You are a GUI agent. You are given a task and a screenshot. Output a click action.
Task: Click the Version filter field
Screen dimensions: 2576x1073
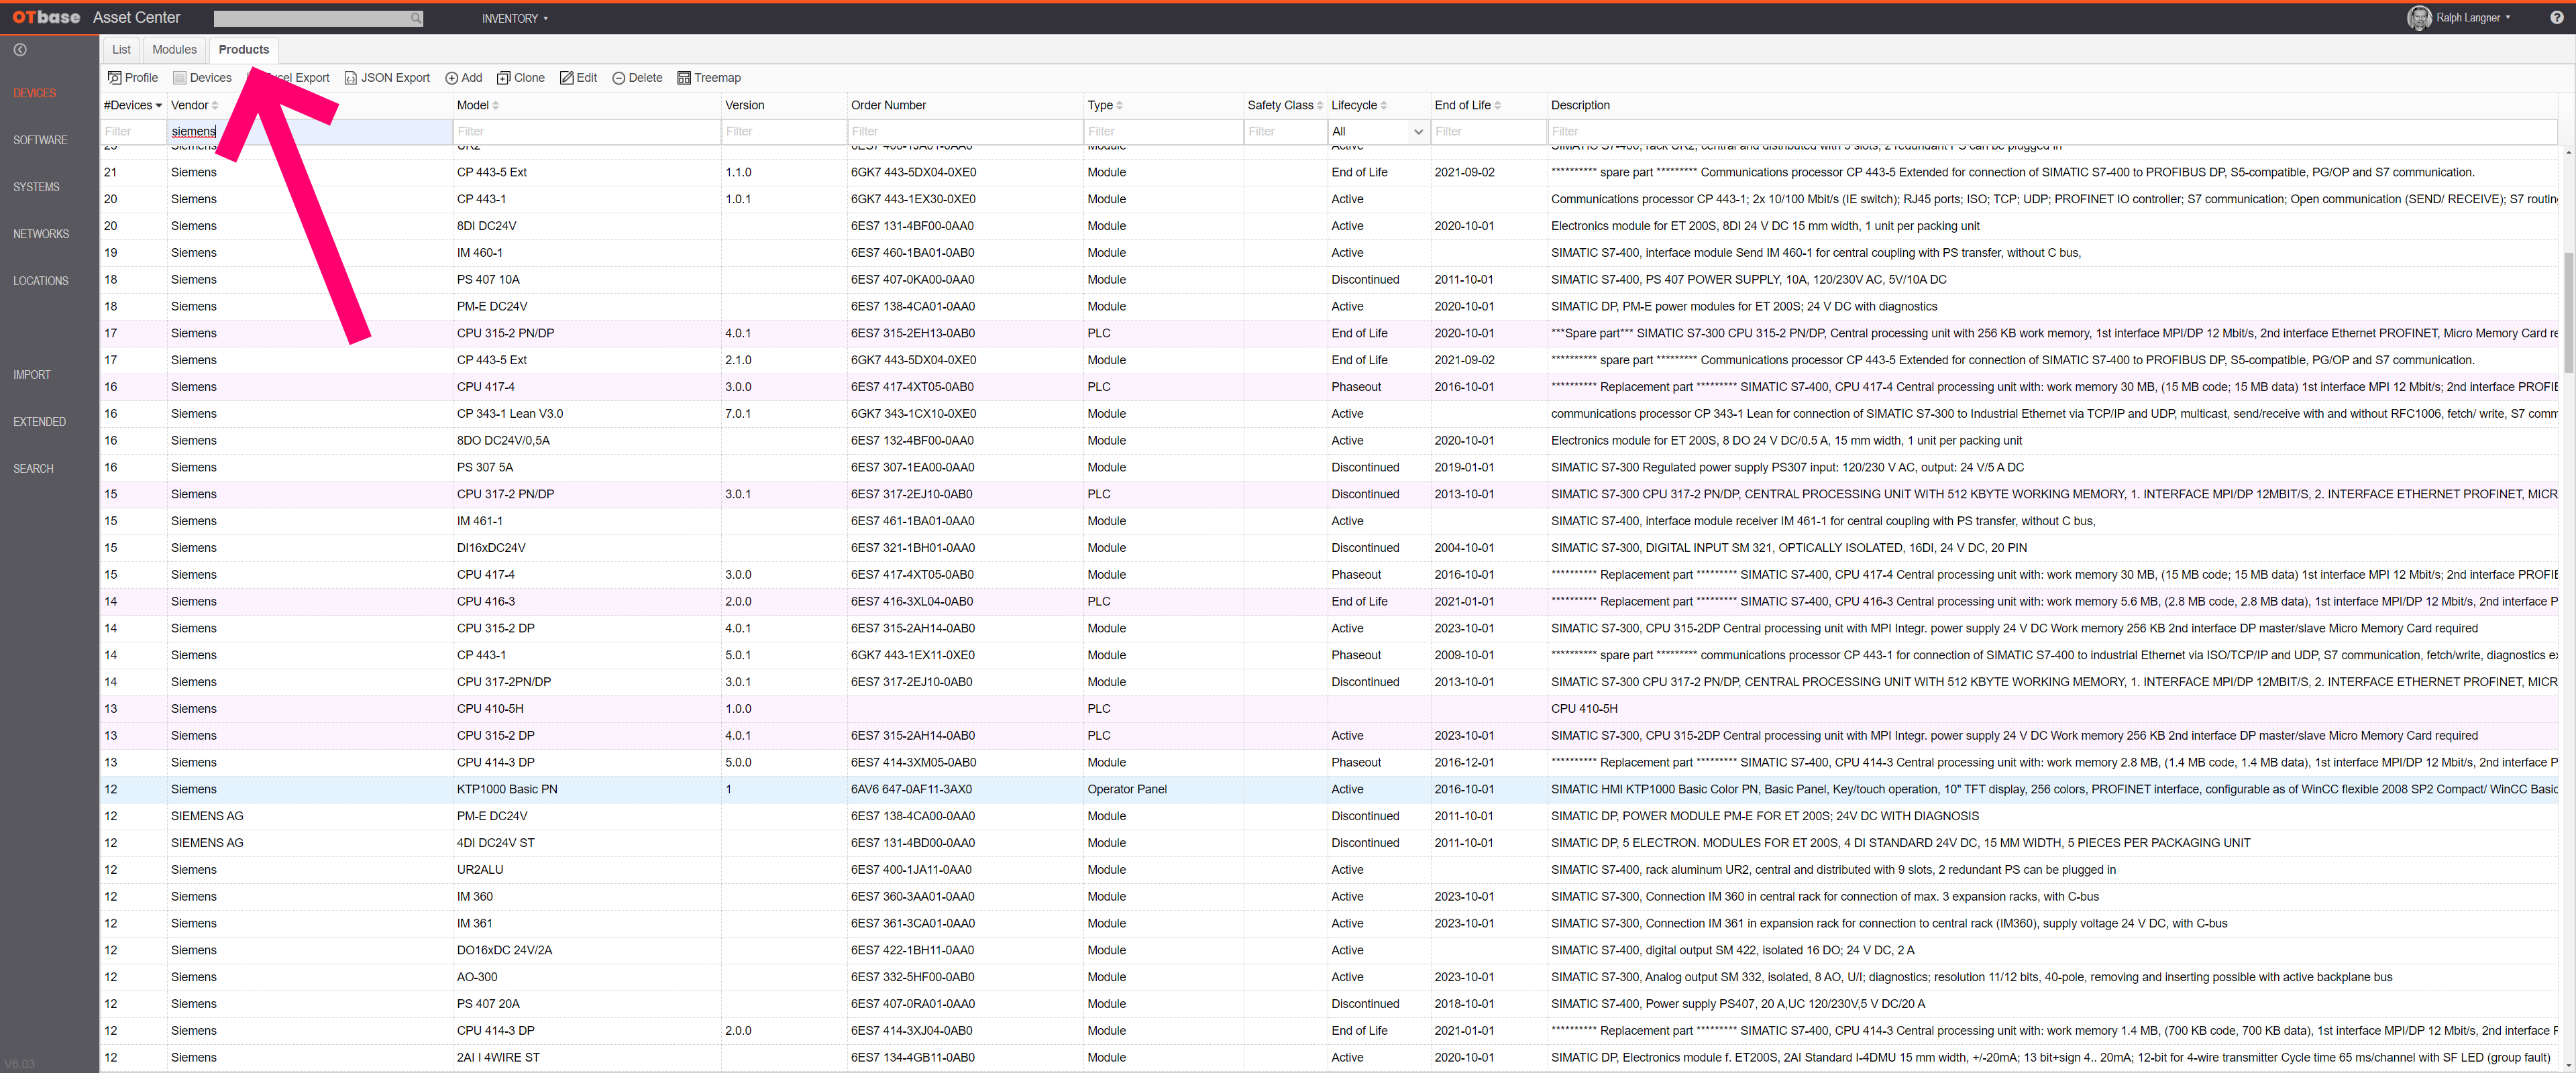[784, 131]
